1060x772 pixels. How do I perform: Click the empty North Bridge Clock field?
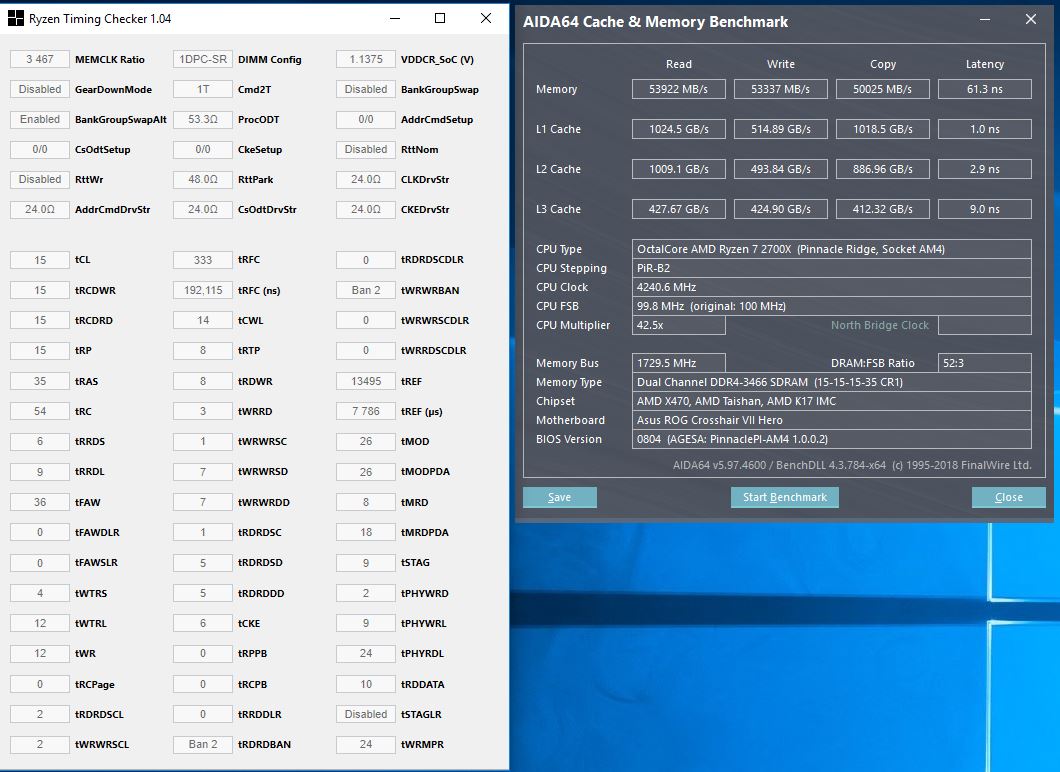coord(985,325)
